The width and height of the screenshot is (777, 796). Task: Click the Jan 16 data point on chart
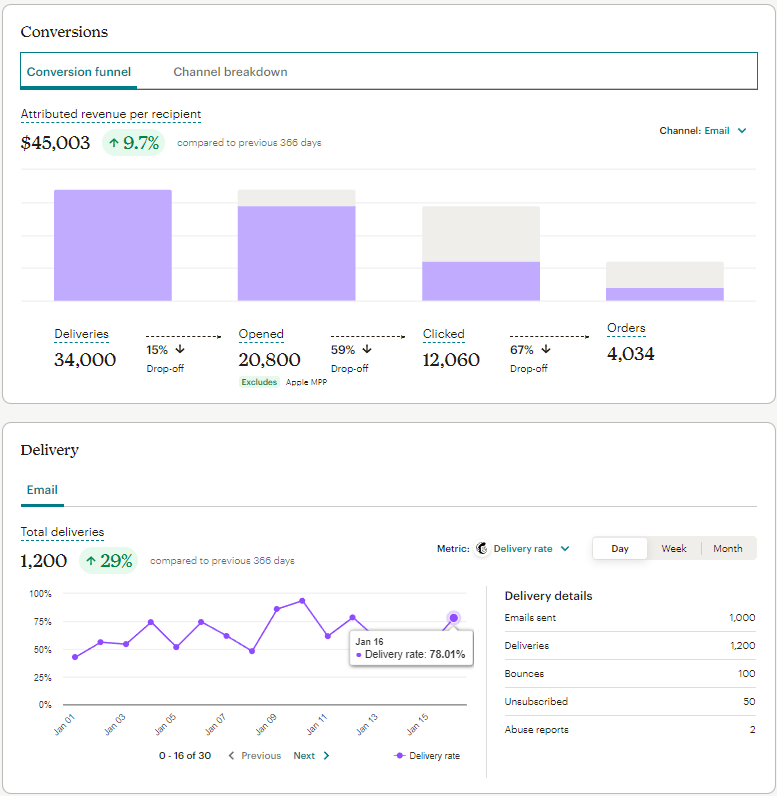[x=454, y=618]
